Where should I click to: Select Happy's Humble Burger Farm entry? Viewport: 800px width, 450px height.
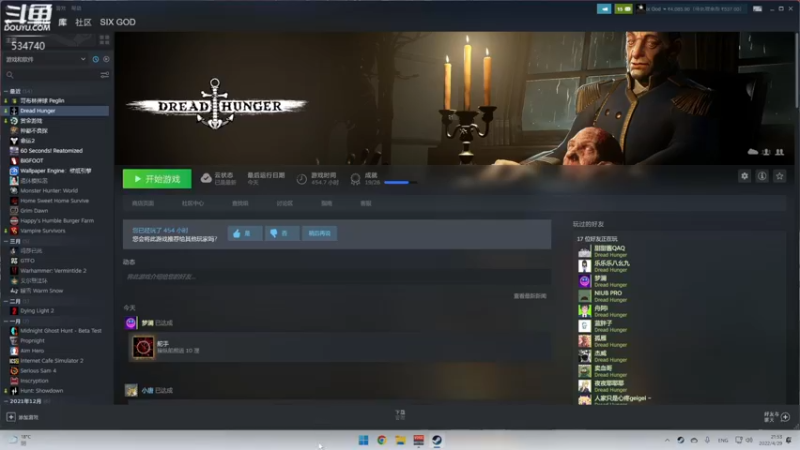[57, 220]
